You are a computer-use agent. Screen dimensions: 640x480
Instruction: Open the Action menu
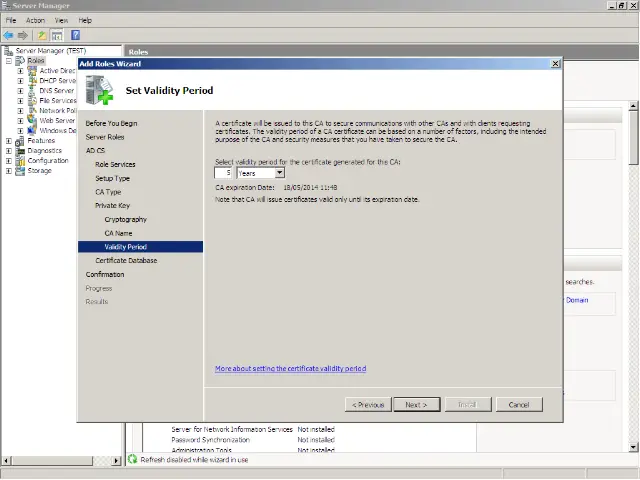tap(35, 20)
